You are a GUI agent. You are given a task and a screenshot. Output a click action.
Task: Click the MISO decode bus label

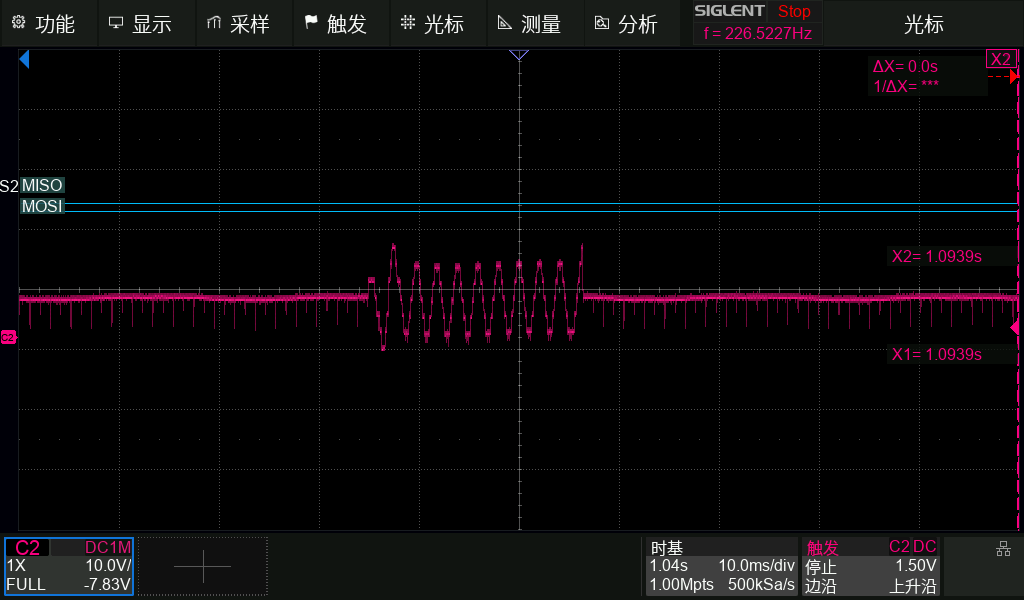point(42,185)
